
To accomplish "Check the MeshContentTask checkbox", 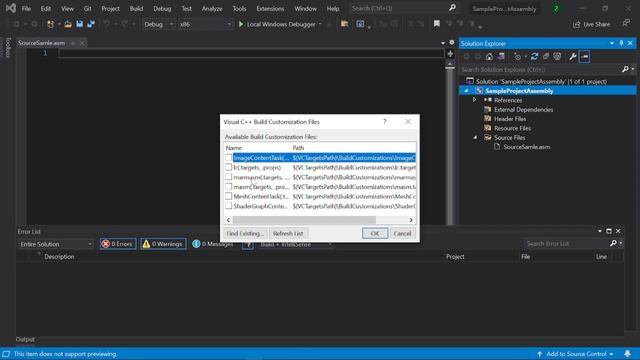I will (229, 196).
